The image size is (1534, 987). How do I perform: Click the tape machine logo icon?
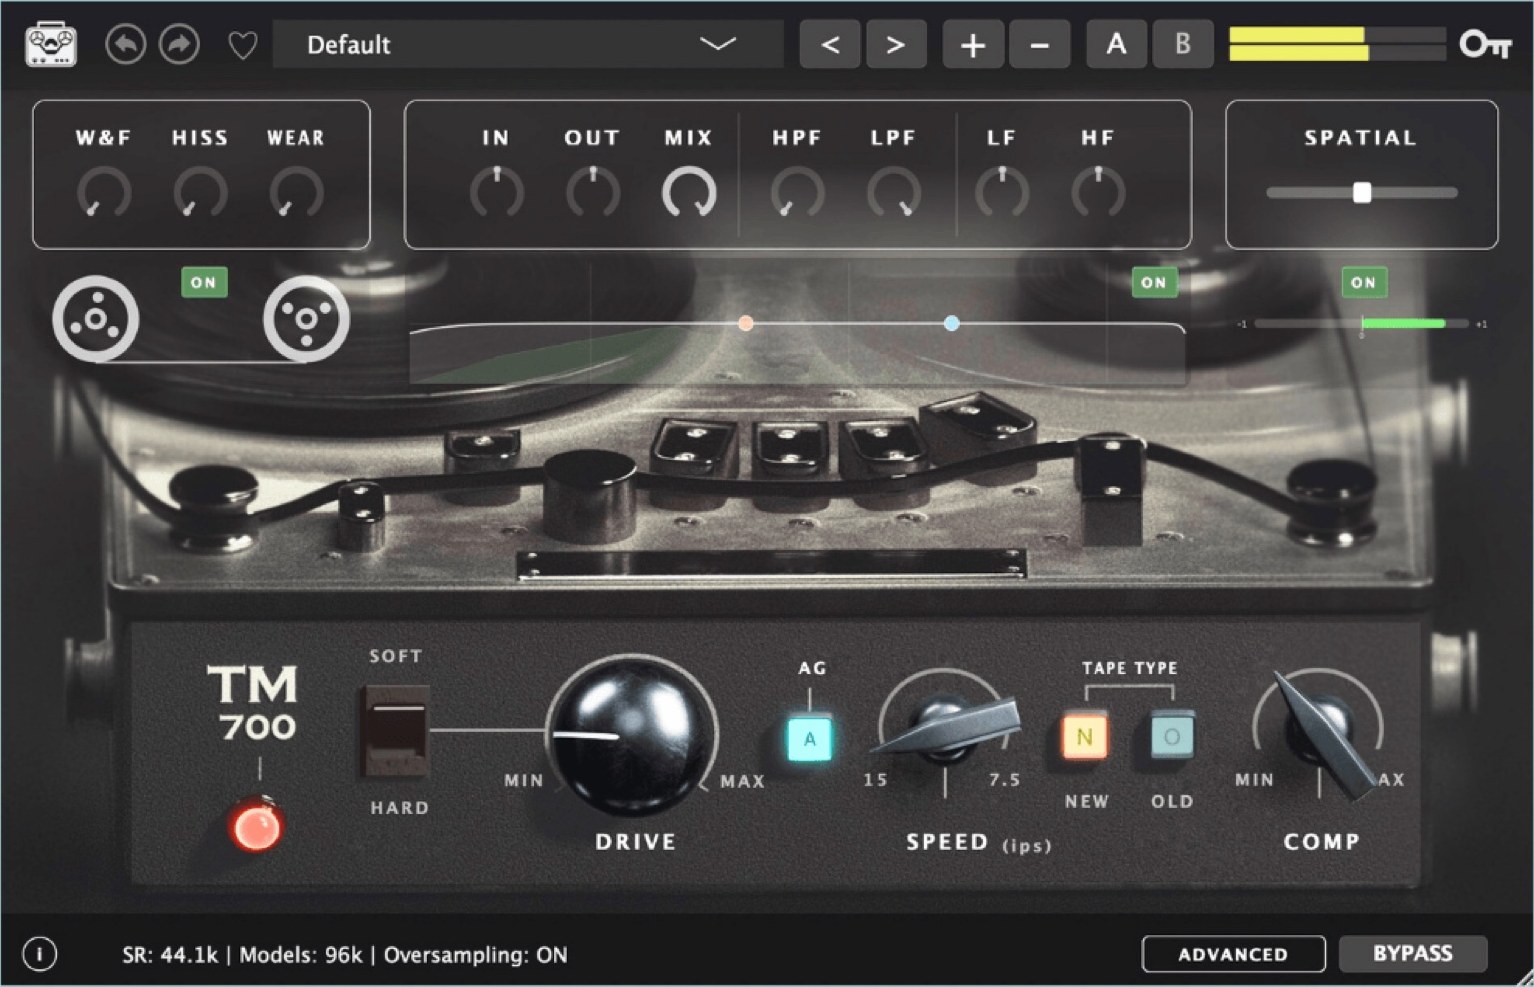(x=51, y=45)
